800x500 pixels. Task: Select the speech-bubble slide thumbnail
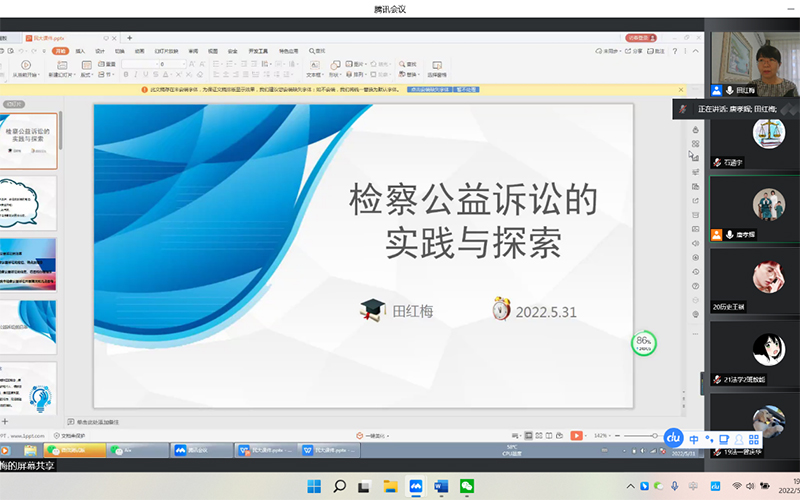[28, 203]
